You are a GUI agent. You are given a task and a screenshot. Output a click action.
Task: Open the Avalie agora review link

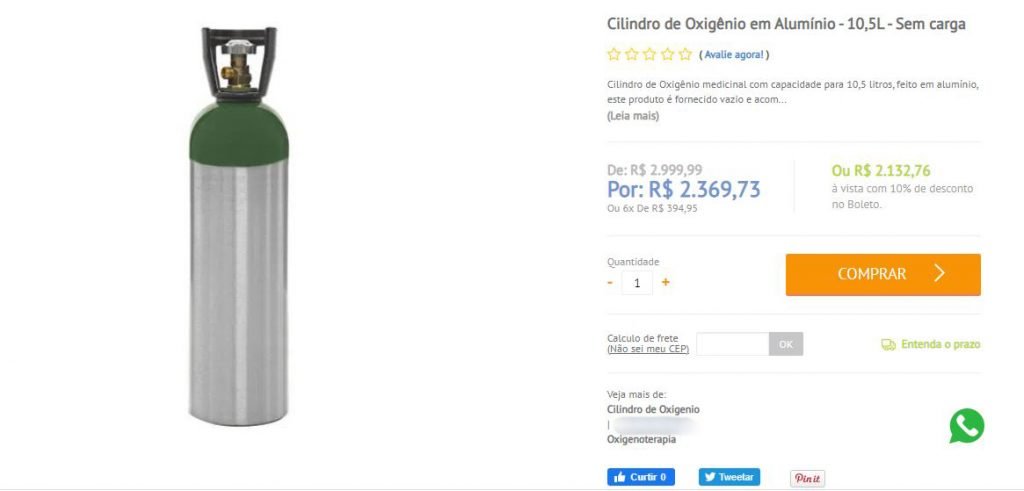(734, 55)
